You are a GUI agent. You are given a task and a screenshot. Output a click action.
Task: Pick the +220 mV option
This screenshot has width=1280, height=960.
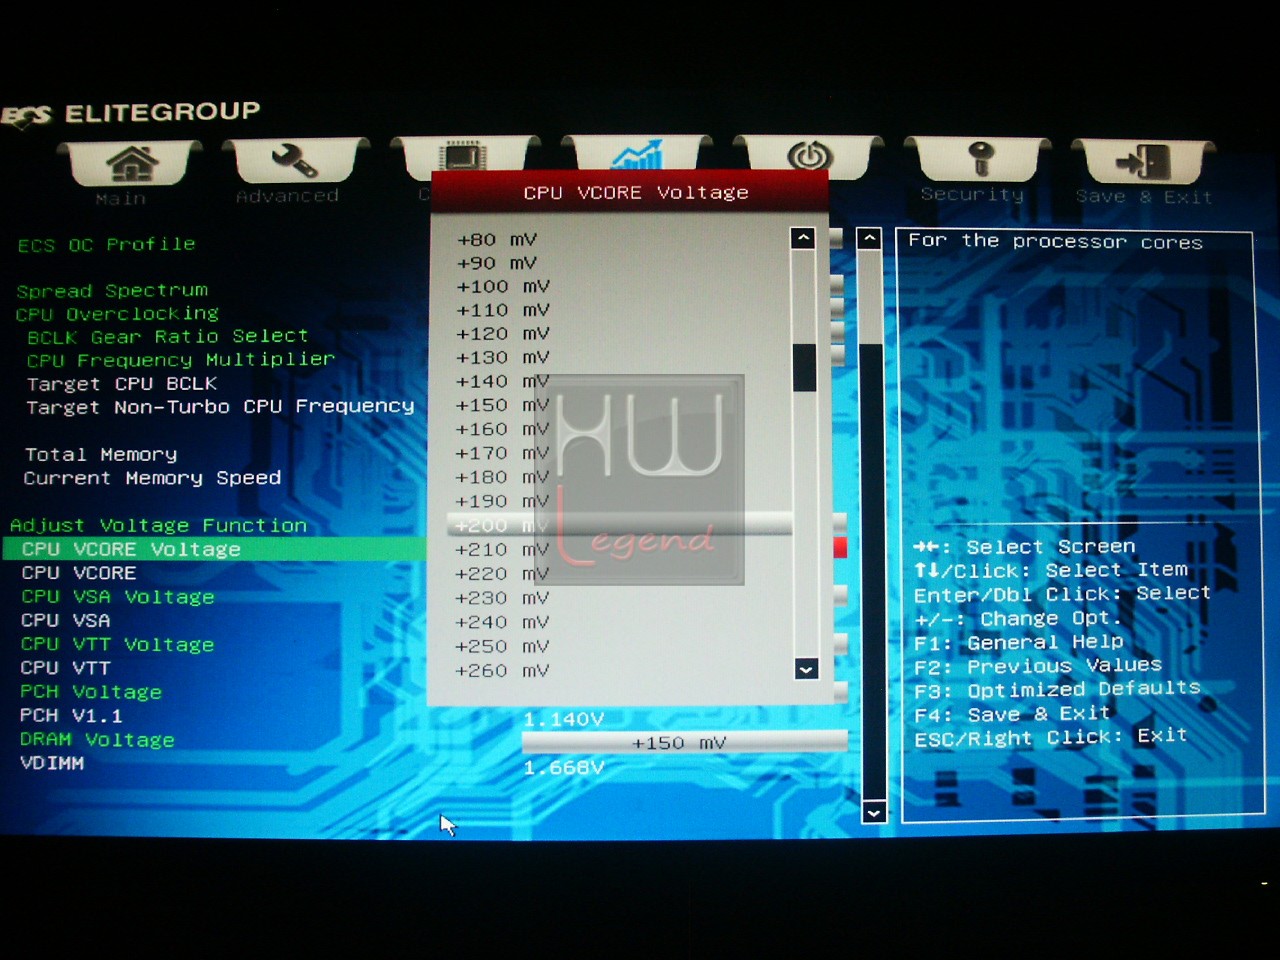tap(502, 574)
